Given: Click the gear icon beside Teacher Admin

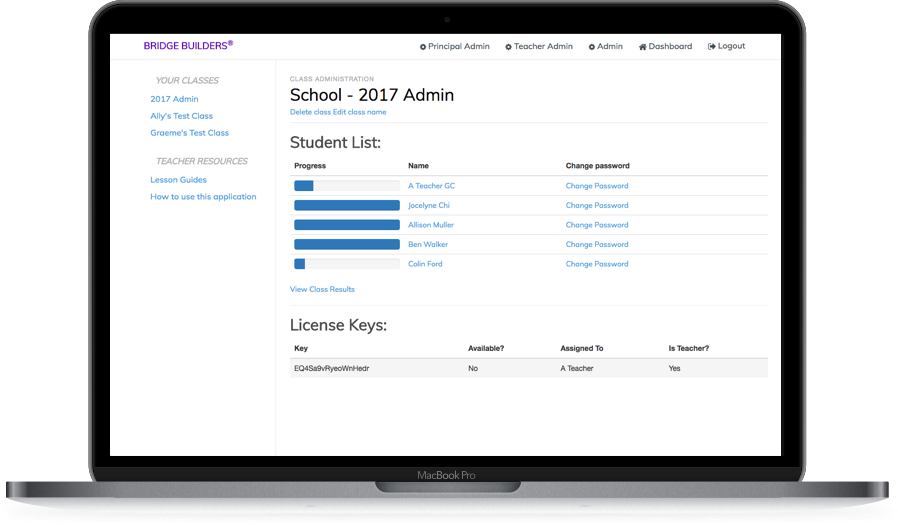Looking at the screenshot, I should 508,47.
